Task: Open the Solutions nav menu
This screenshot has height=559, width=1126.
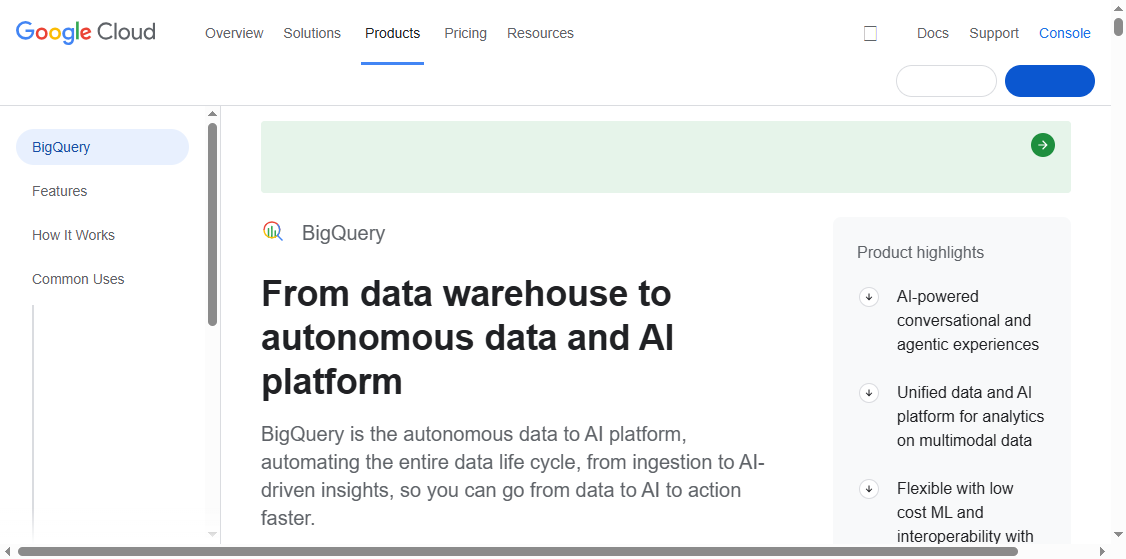Action: click(x=312, y=33)
